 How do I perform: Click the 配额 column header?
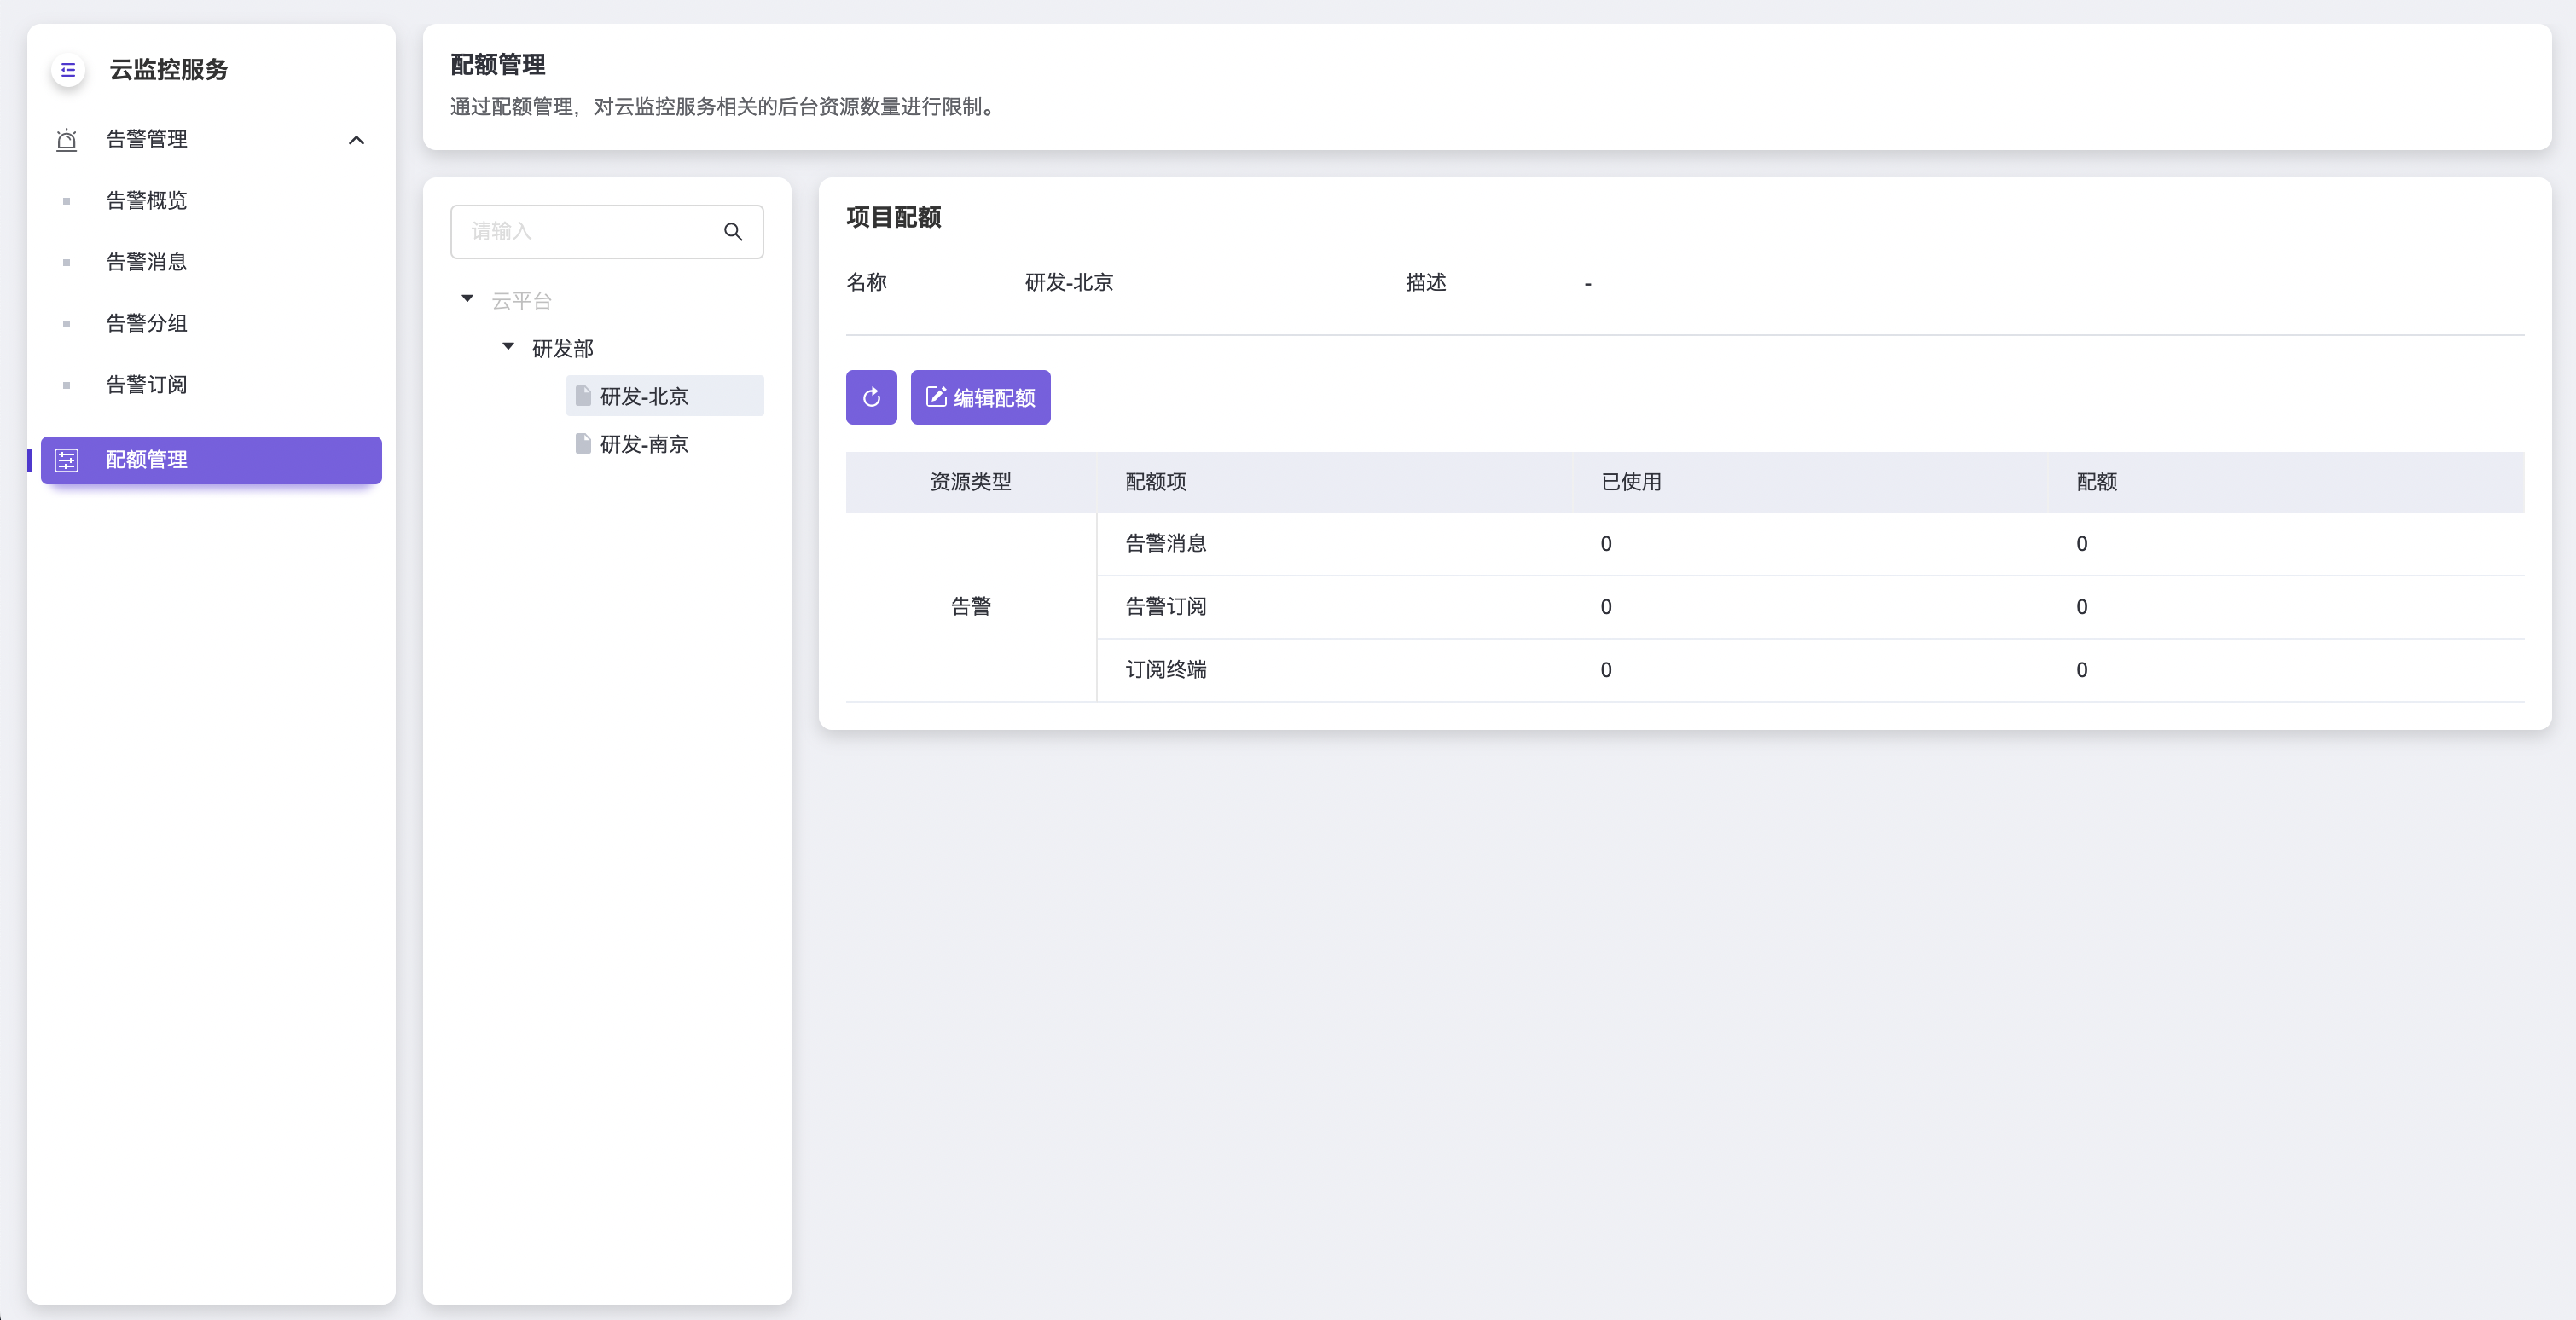(2096, 482)
